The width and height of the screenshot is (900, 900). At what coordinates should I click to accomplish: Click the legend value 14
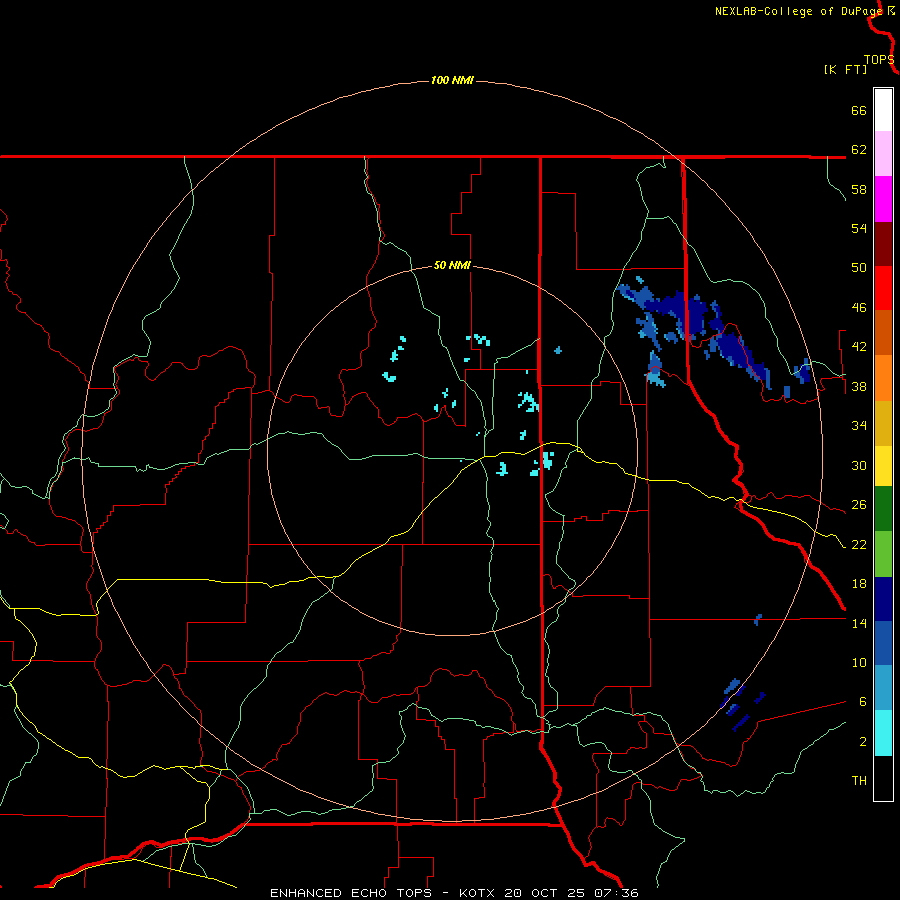coord(859,623)
